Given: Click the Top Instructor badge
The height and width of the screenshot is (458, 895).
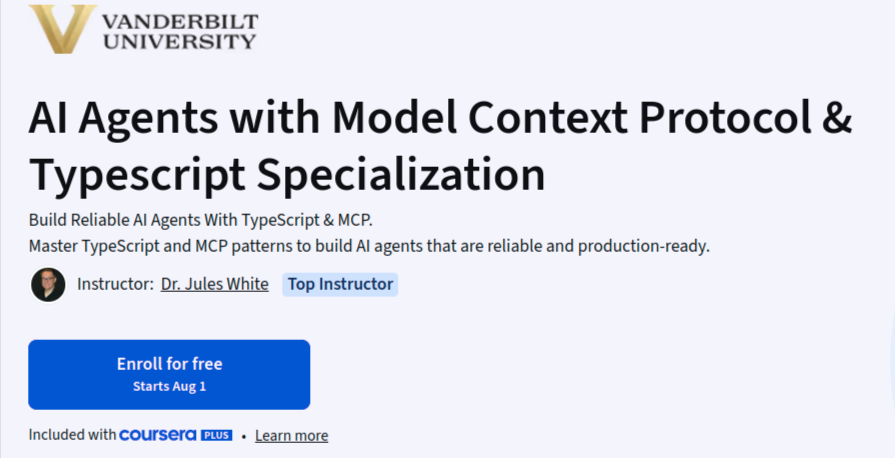Looking at the screenshot, I should pyautogui.click(x=340, y=284).
